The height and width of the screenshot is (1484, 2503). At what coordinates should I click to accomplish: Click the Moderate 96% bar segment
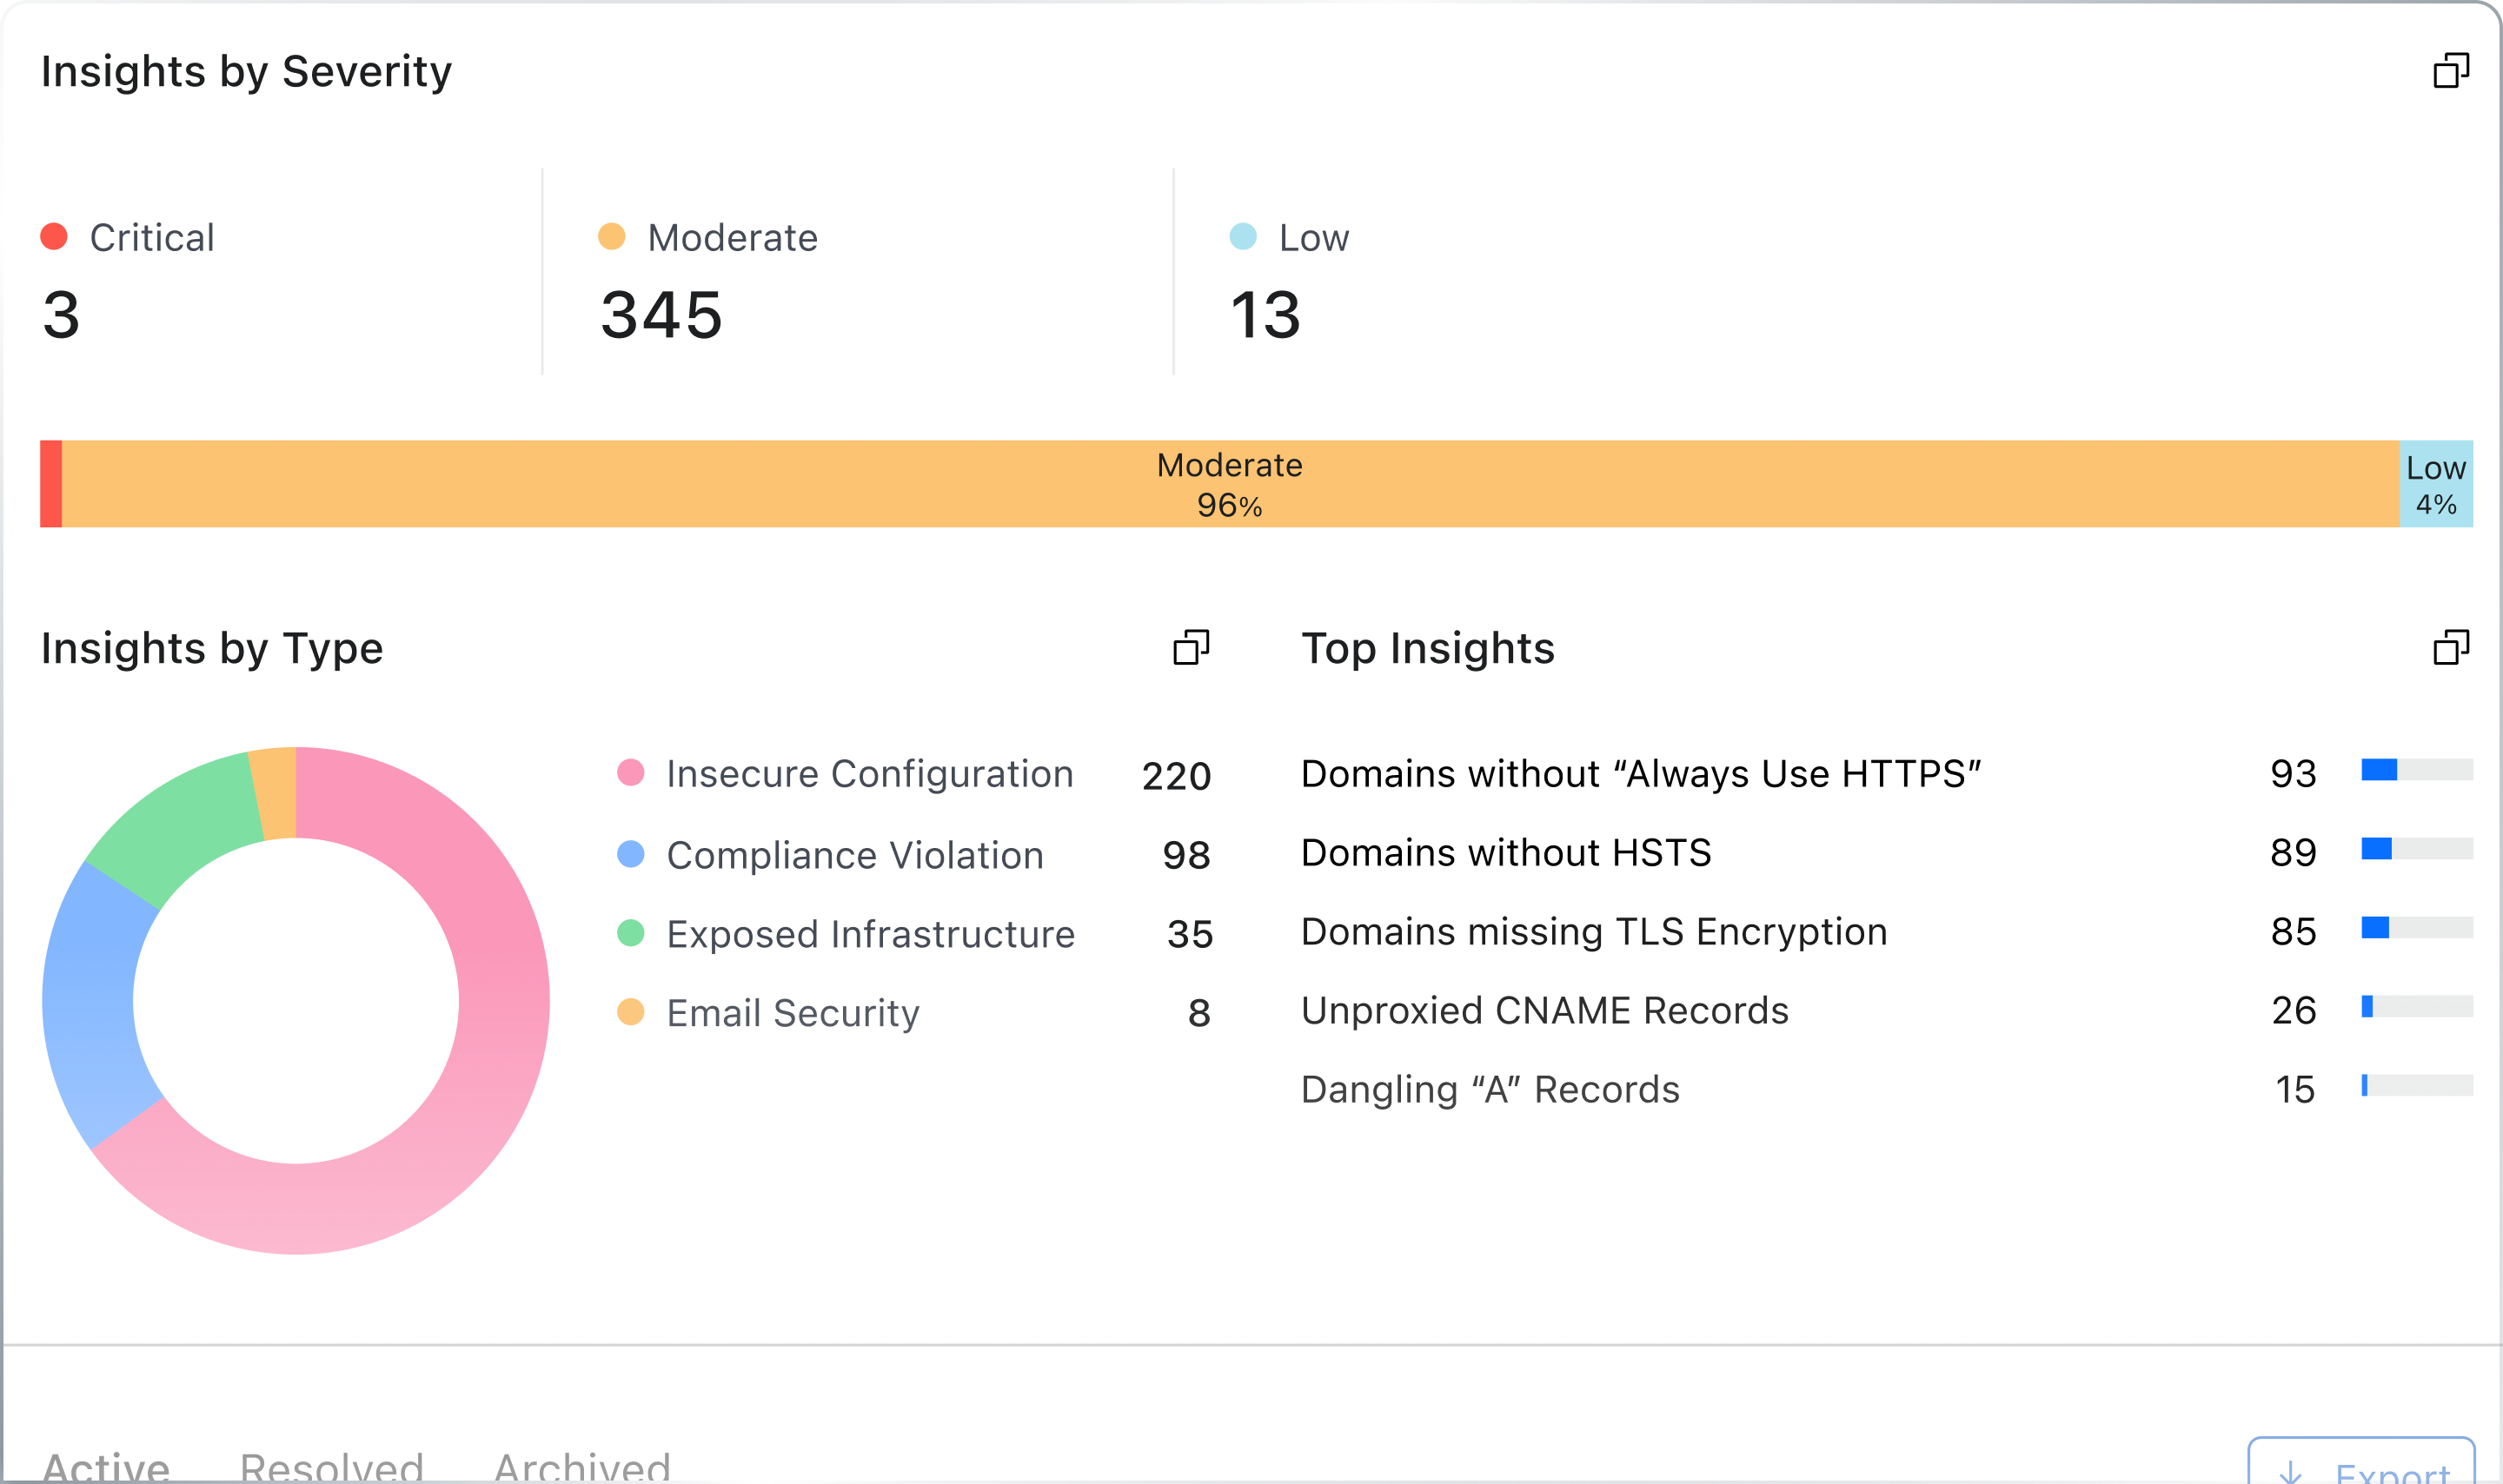[1229, 484]
